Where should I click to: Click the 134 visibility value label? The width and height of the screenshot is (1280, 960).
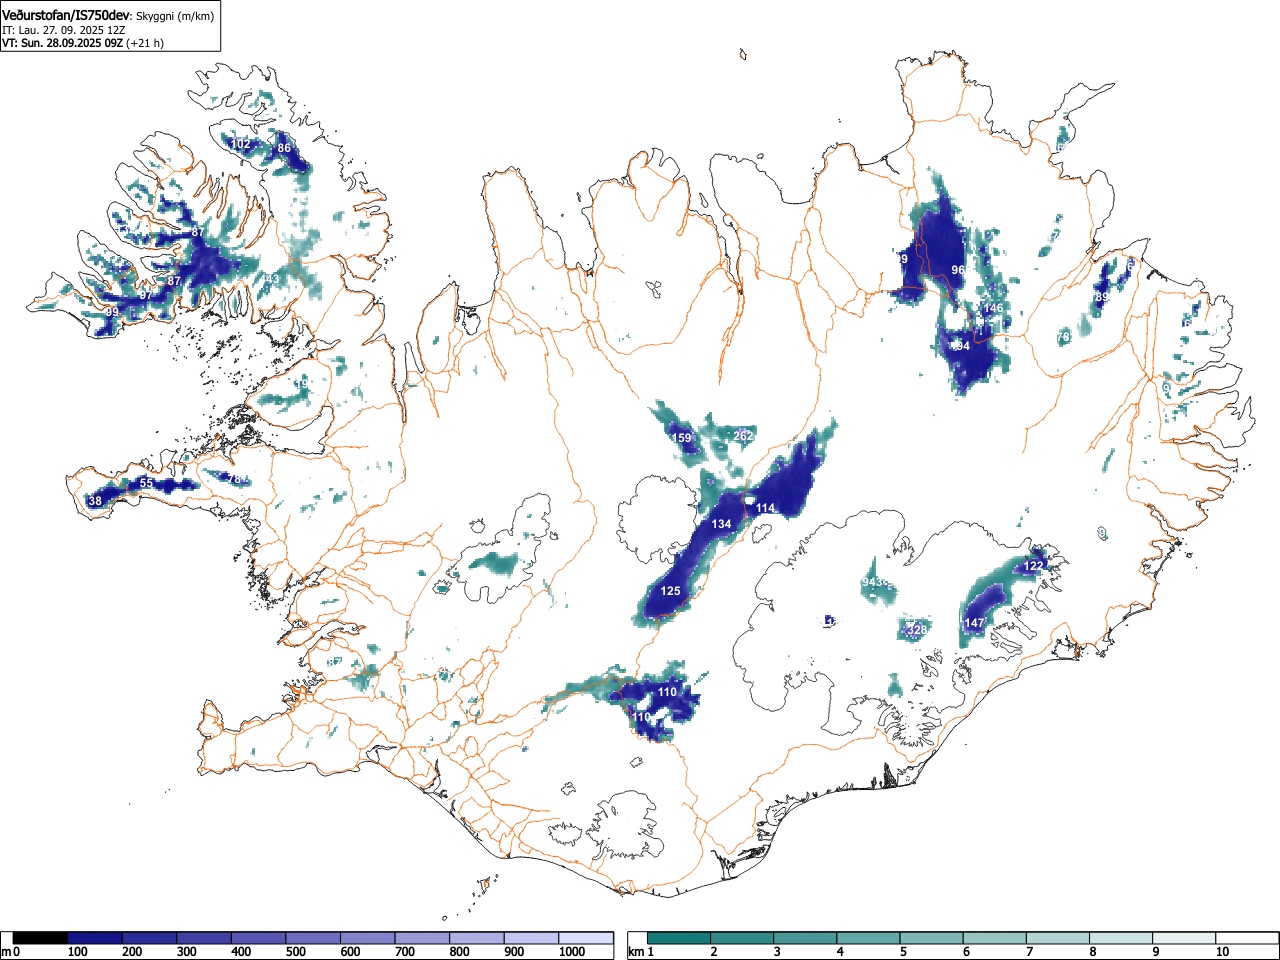pyautogui.click(x=721, y=524)
